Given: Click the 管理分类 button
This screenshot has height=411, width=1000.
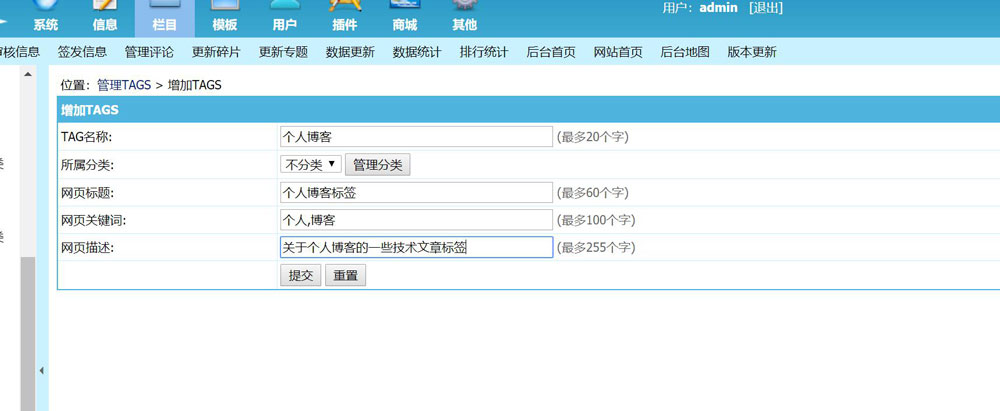Looking at the screenshot, I should 377,165.
